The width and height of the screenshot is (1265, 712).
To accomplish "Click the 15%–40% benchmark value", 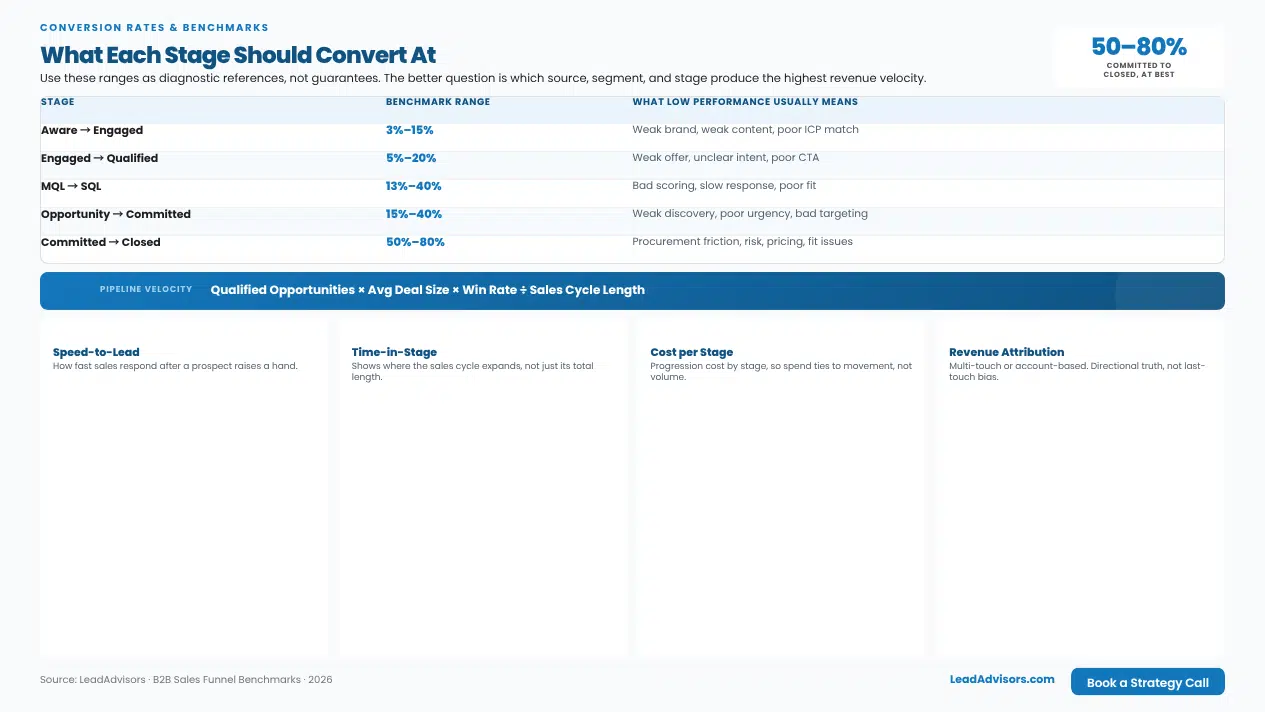I will [x=414, y=214].
